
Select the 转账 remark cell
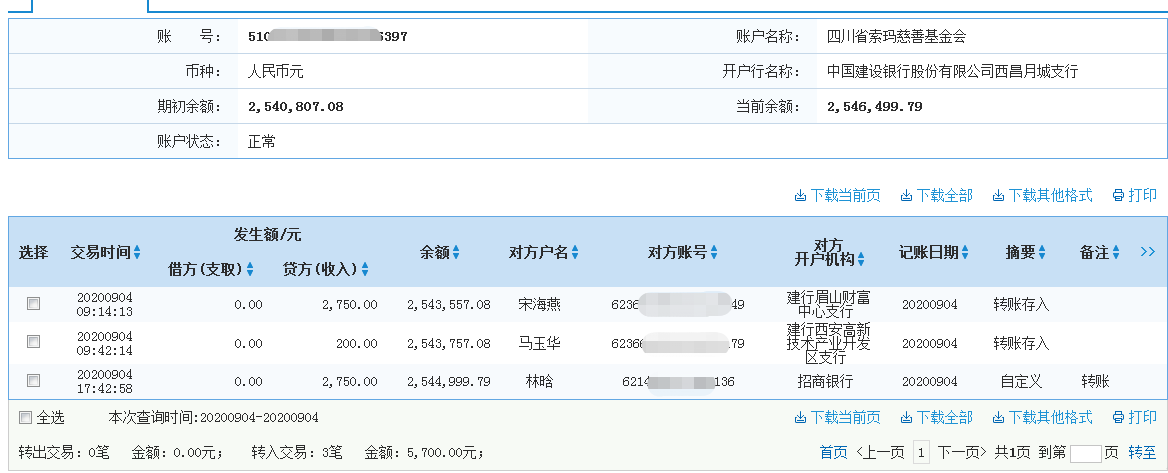tap(1095, 381)
